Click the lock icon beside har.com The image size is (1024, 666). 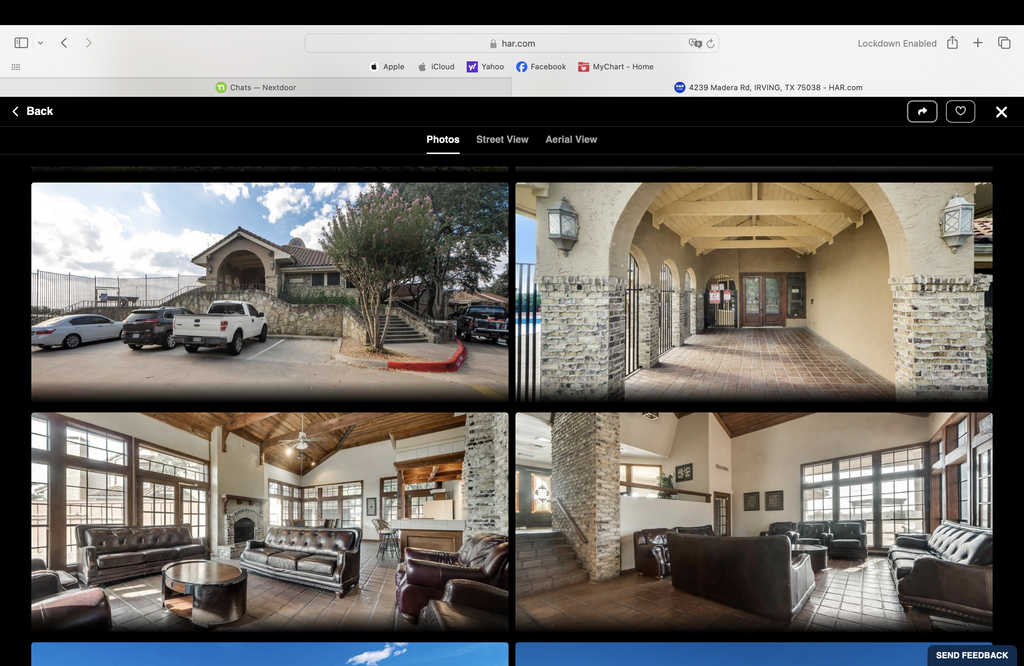tap(494, 44)
